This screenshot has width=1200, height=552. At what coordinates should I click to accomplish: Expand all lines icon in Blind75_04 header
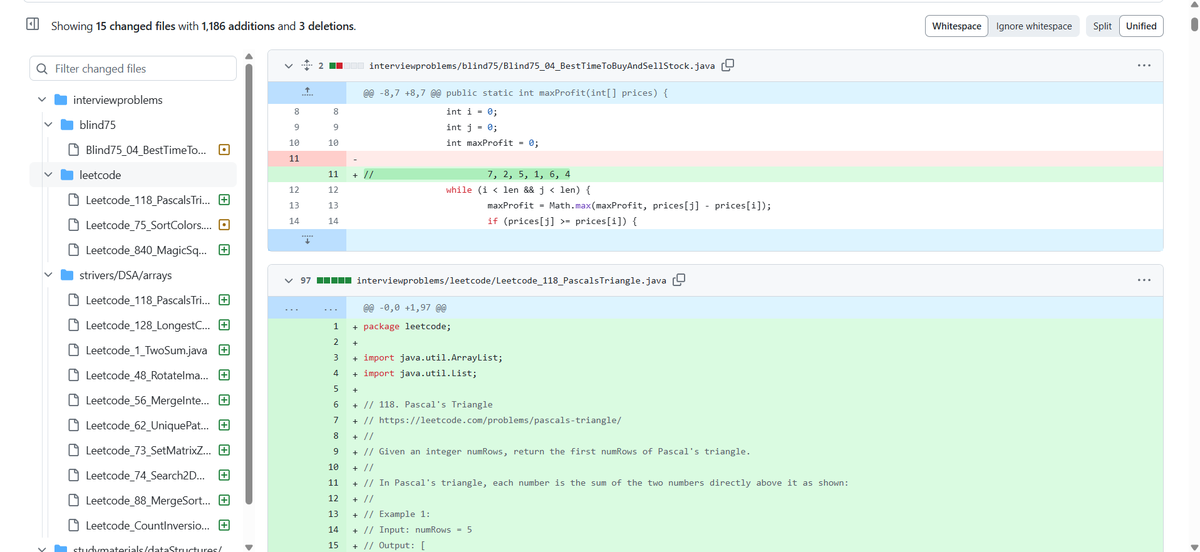[x=307, y=66]
